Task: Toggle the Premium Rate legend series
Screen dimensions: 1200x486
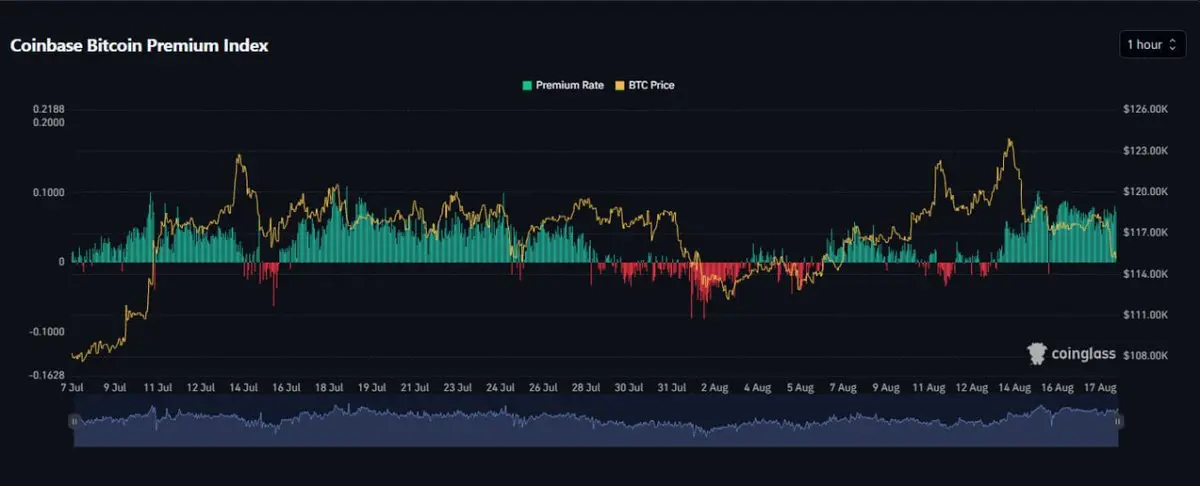Action: (563, 86)
